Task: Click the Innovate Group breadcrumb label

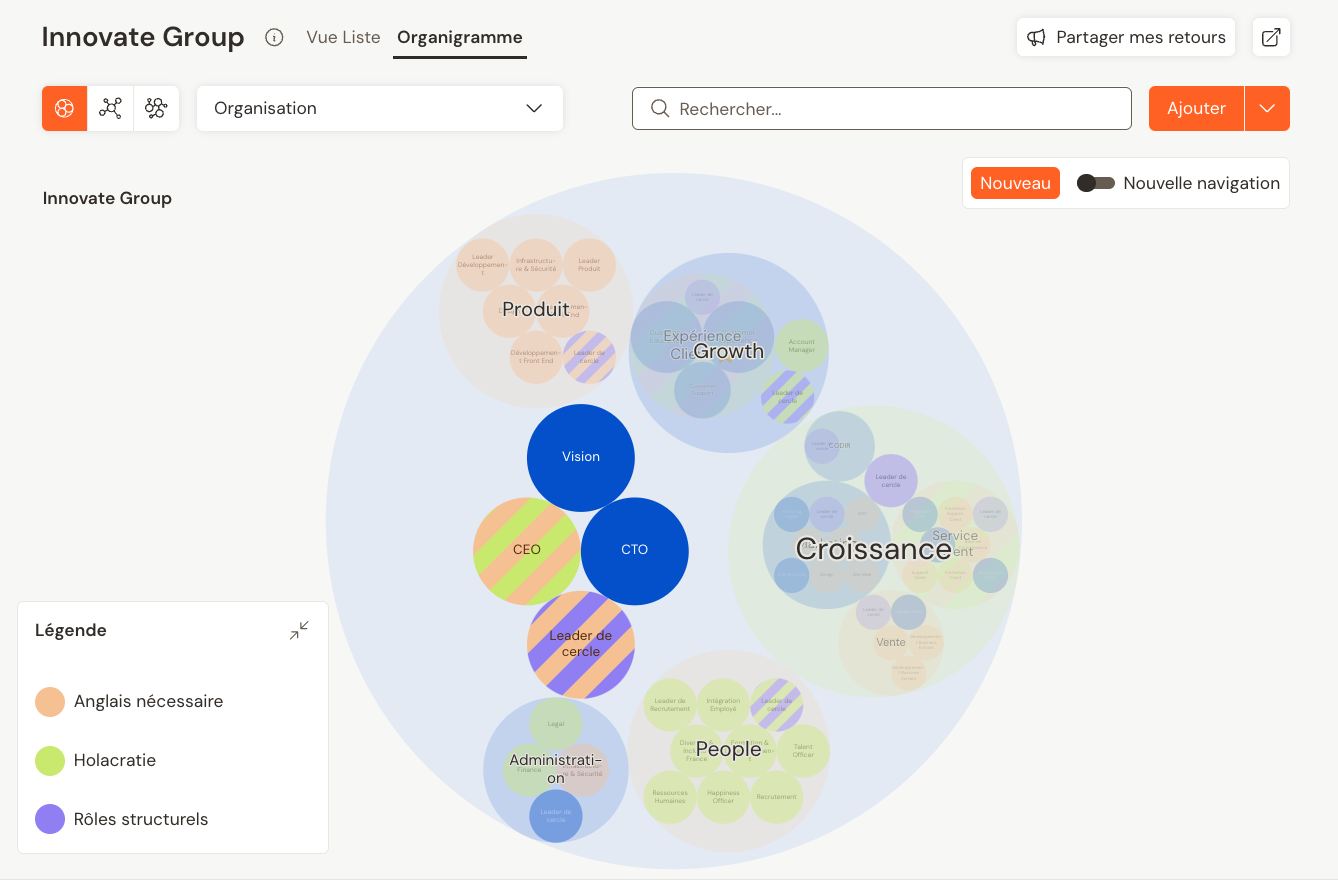Action: coord(107,198)
